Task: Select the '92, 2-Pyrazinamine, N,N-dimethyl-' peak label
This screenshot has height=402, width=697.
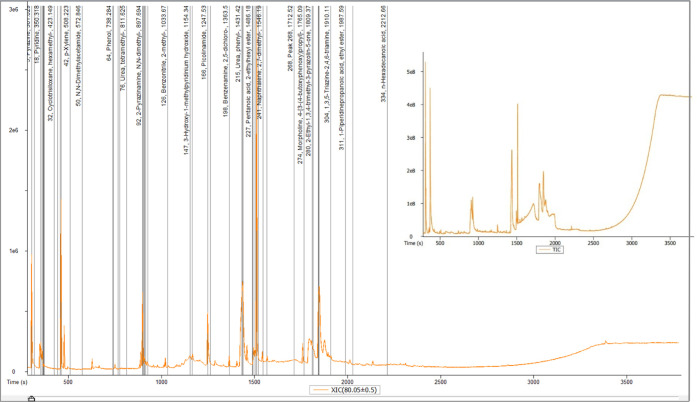Action: coord(139,64)
